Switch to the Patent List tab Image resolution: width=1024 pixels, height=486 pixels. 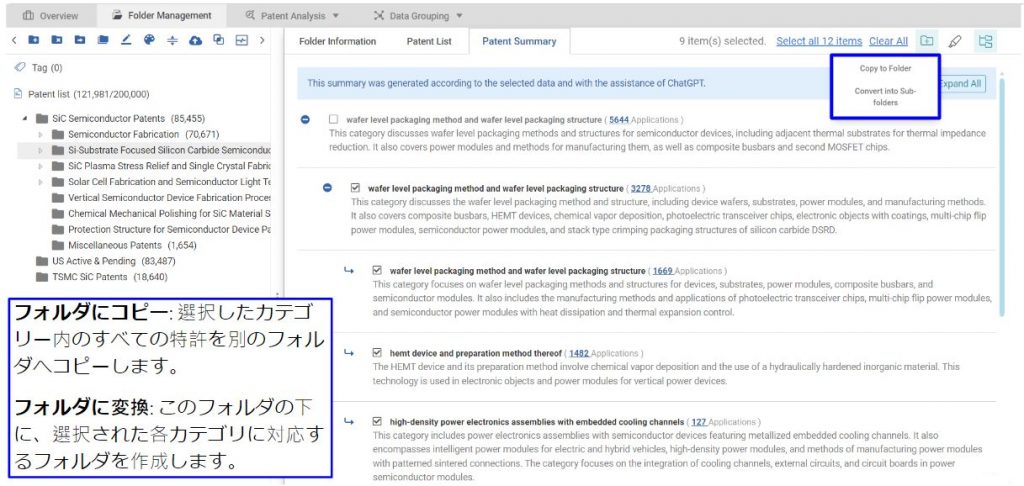coord(429,41)
